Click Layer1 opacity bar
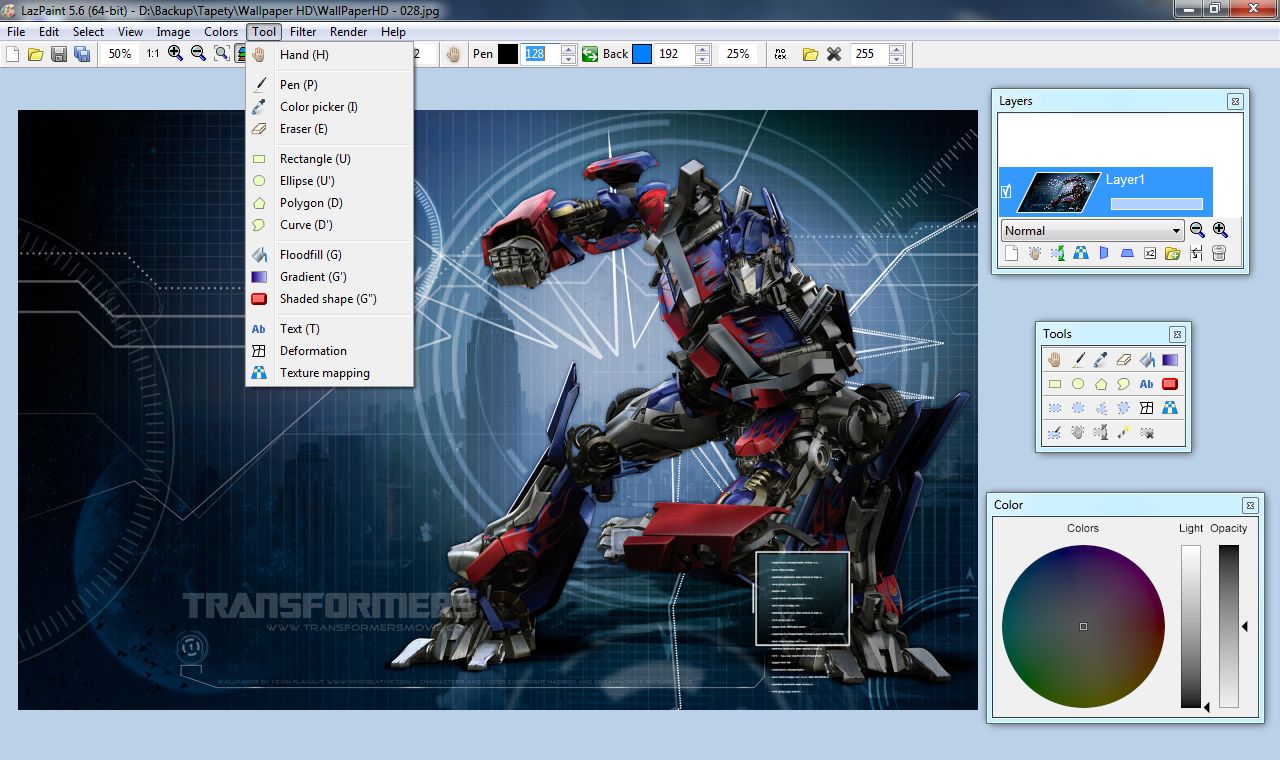The image size is (1280, 760). coord(1156,204)
